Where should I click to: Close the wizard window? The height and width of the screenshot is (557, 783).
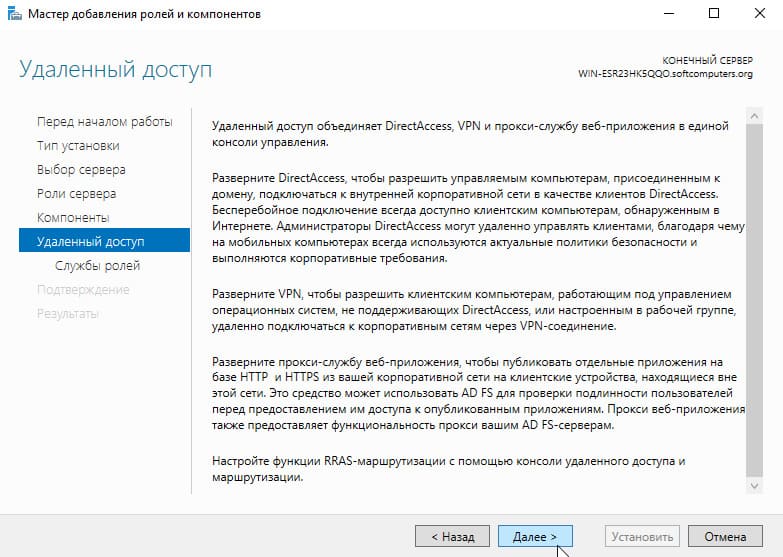click(760, 13)
